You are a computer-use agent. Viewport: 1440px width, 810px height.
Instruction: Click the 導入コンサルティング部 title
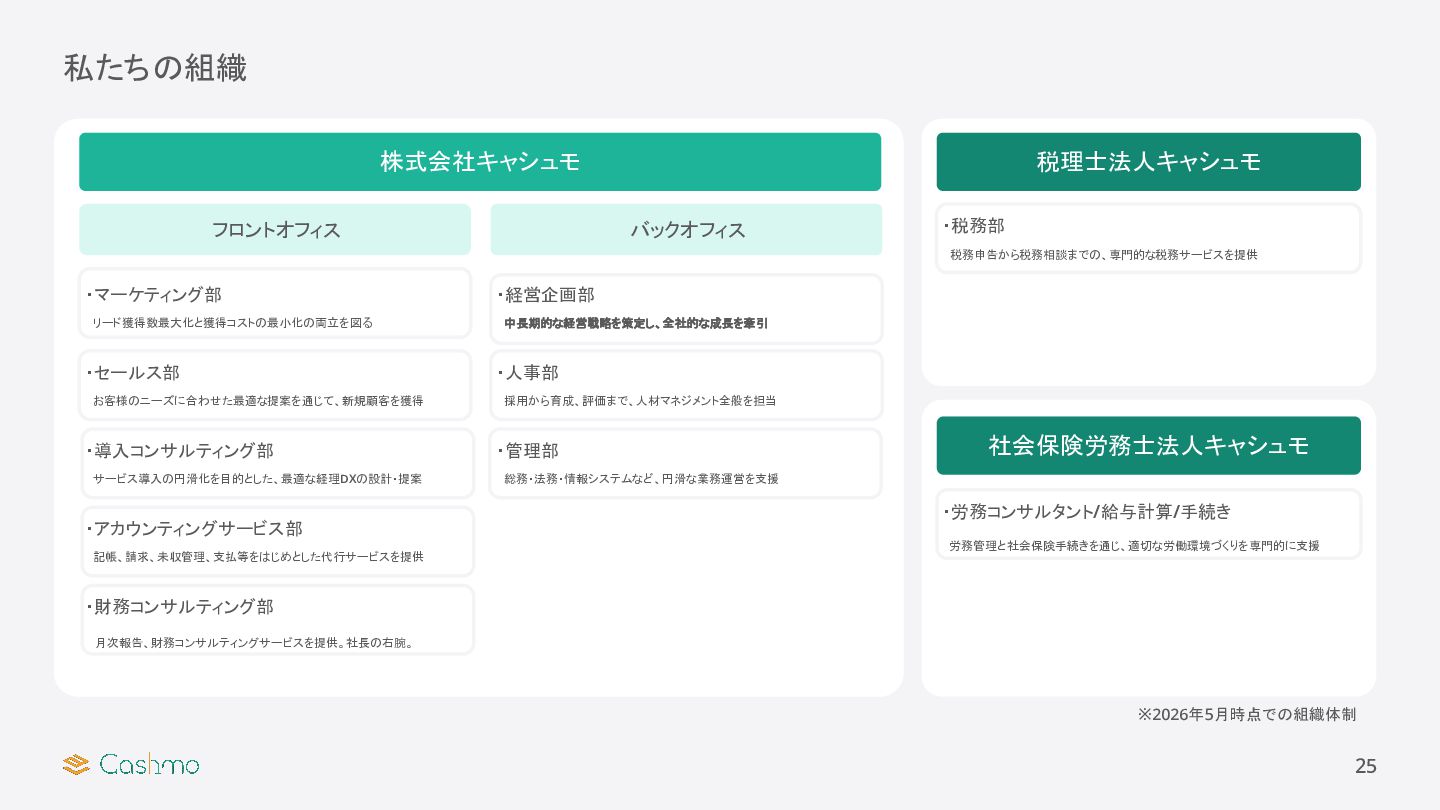tap(183, 451)
